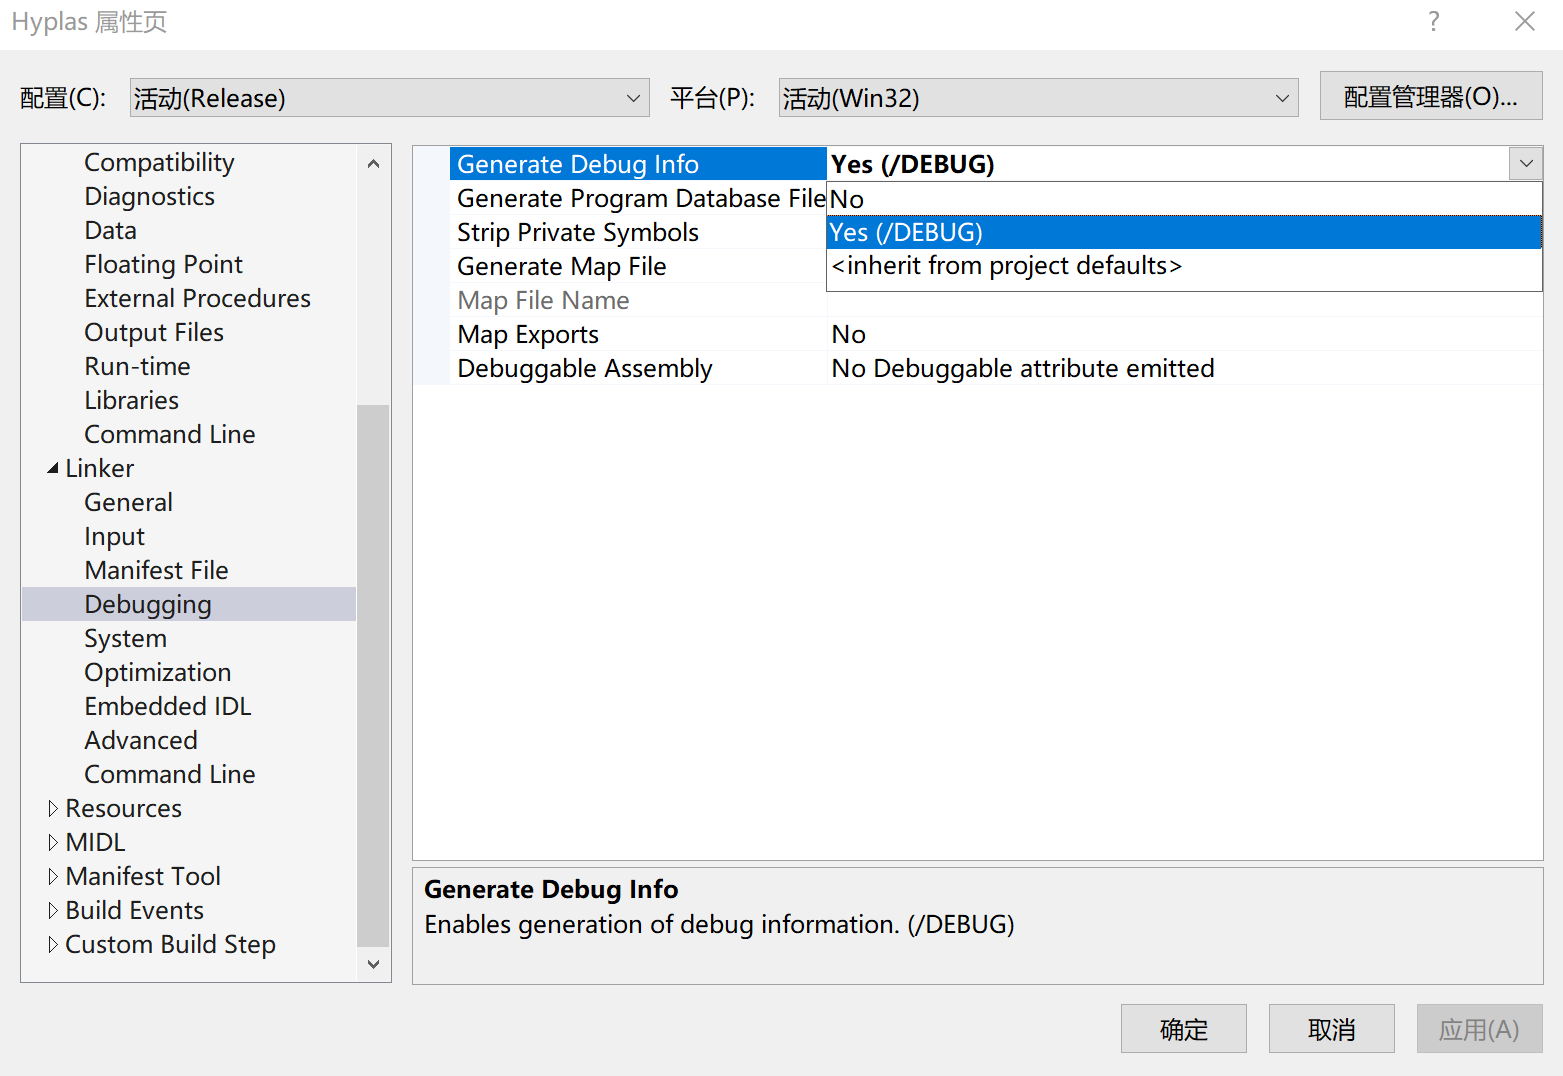The height and width of the screenshot is (1076, 1563).
Task: Open the Command Line page under Linker
Action: (169, 774)
